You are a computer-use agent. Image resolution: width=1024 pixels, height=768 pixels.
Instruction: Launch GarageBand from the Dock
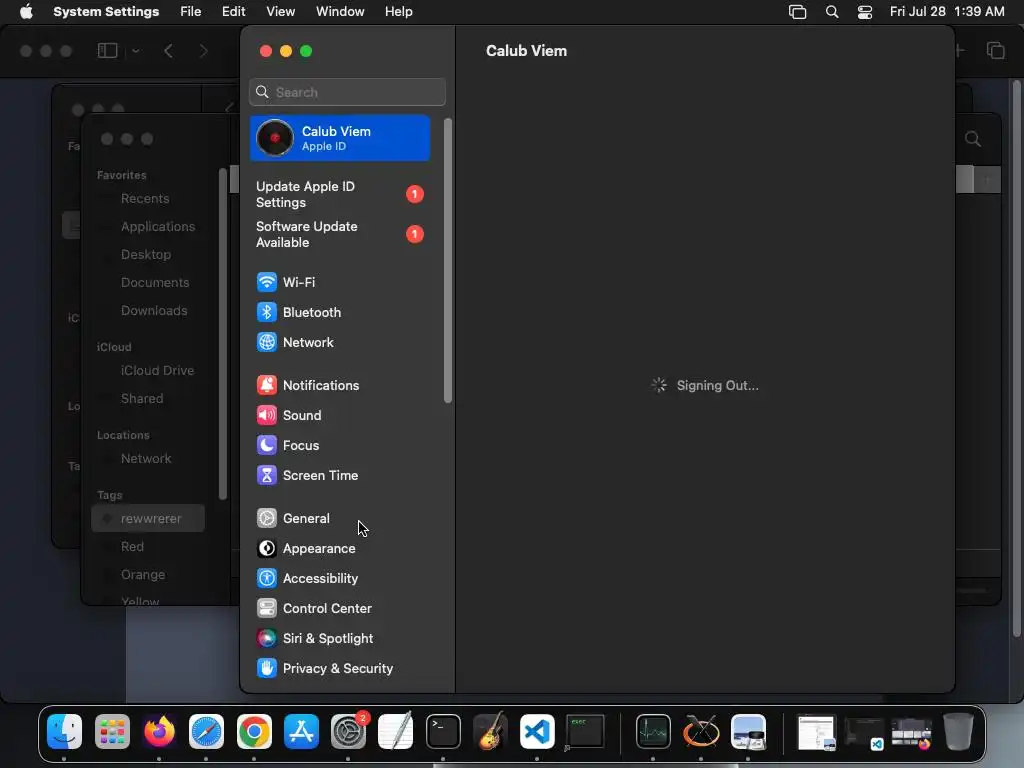click(490, 731)
